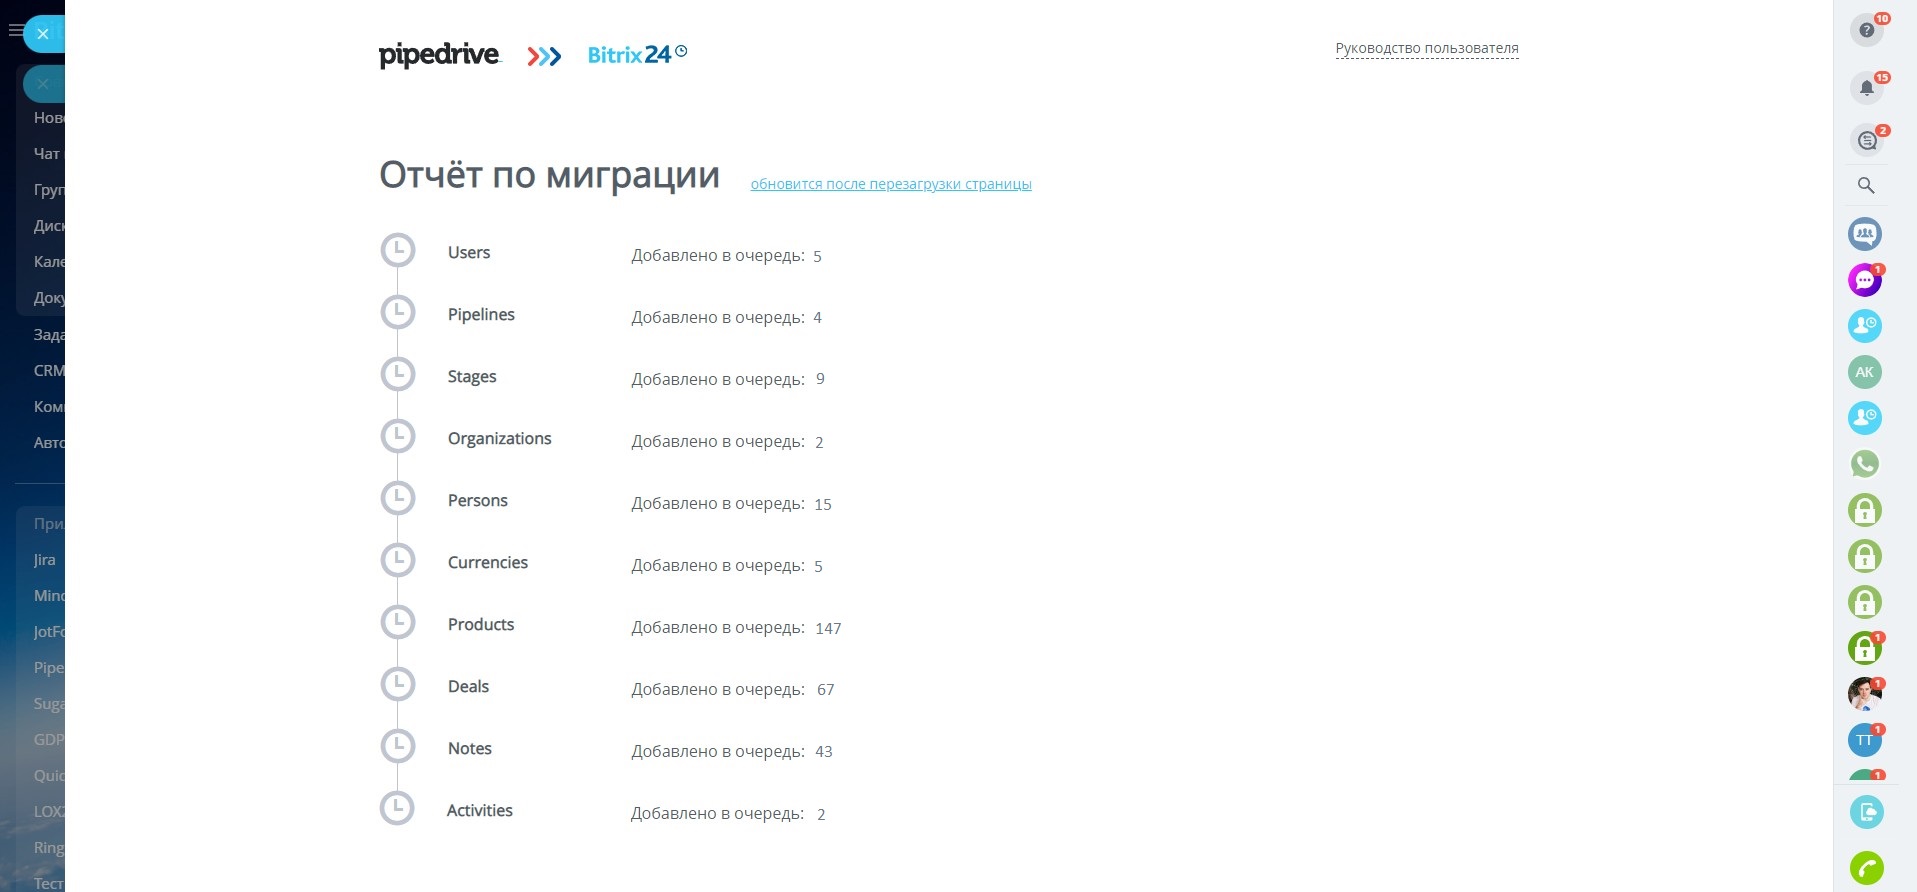Click the clock status icon for Users

pyautogui.click(x=398, y=250)
